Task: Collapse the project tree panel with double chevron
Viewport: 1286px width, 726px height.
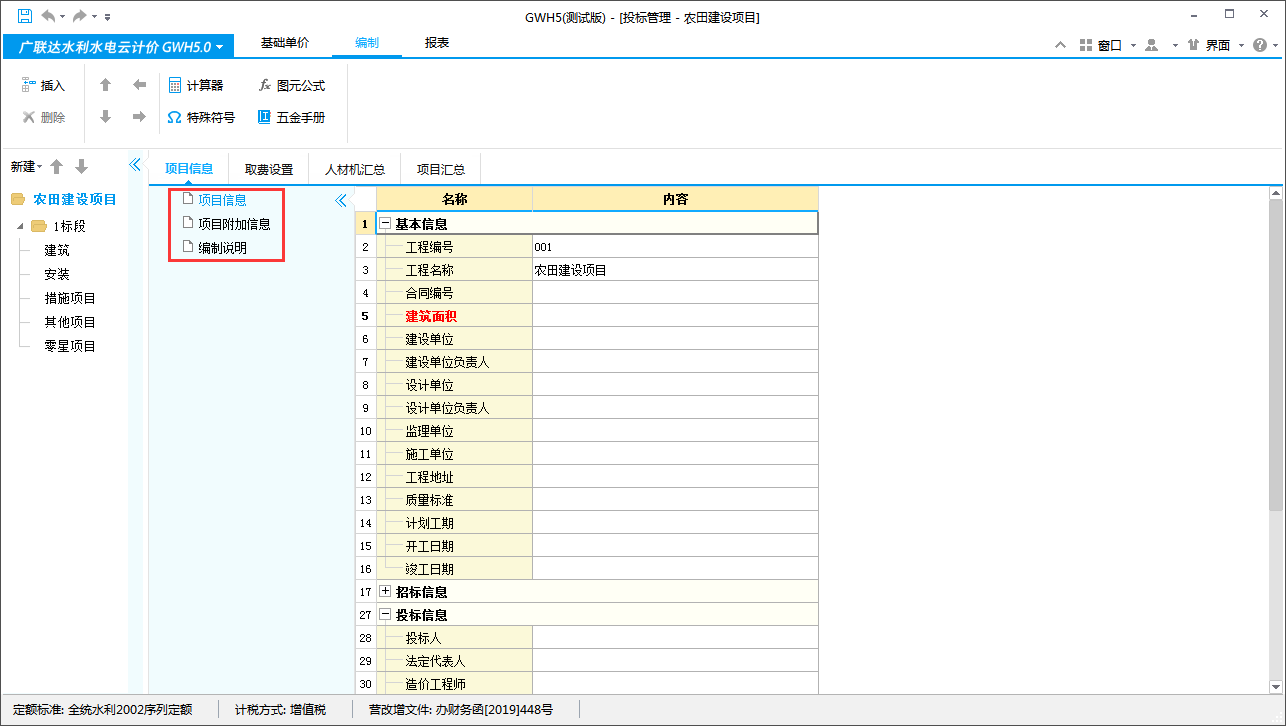Action: [136, 165]
